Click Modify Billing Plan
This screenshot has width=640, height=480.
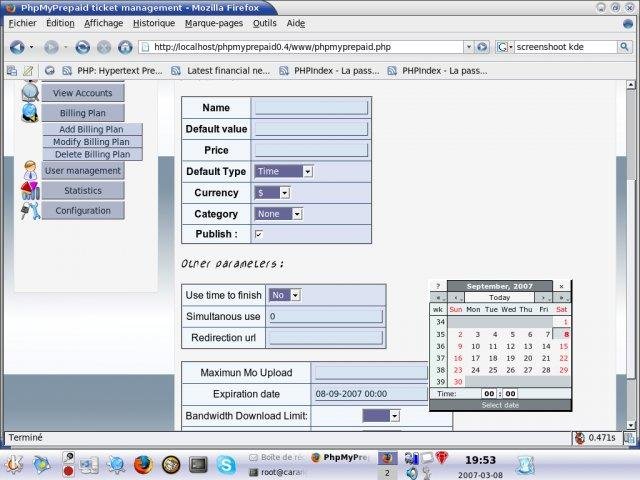click(93, 142)
